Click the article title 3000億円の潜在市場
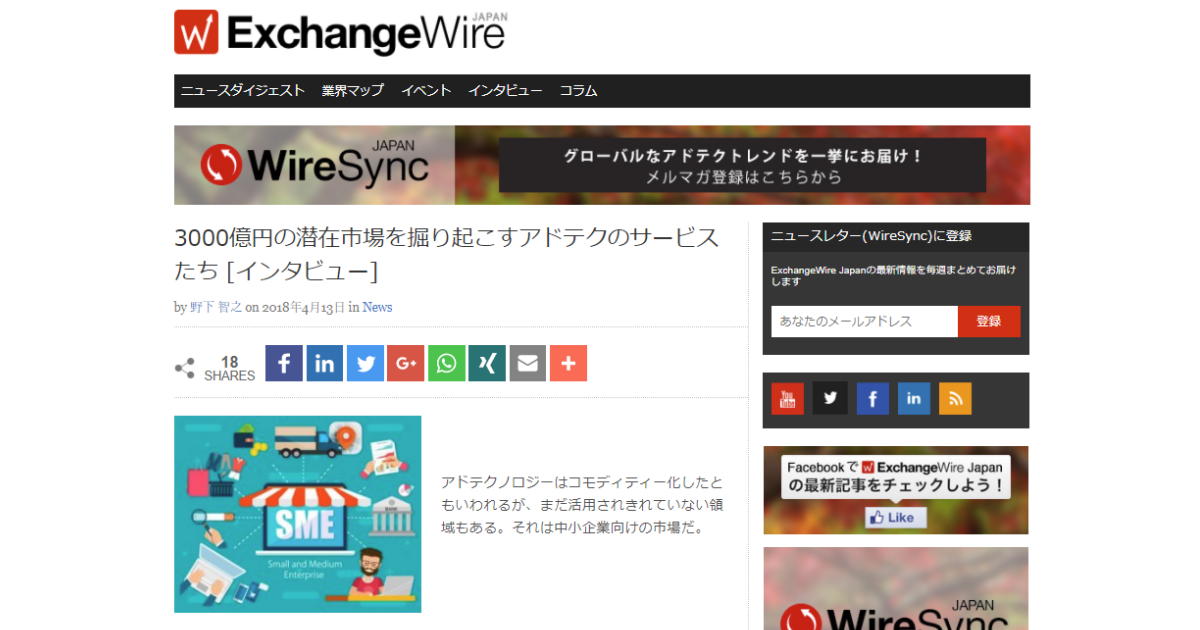Viewport: 1200px width, 630px height. coord(446,254)
